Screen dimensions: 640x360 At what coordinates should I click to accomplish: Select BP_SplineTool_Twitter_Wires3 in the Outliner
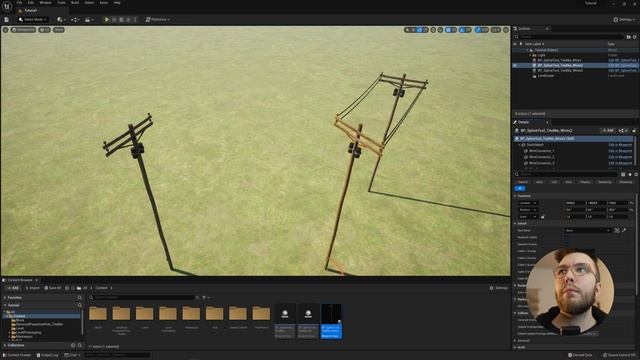[560, 70]
